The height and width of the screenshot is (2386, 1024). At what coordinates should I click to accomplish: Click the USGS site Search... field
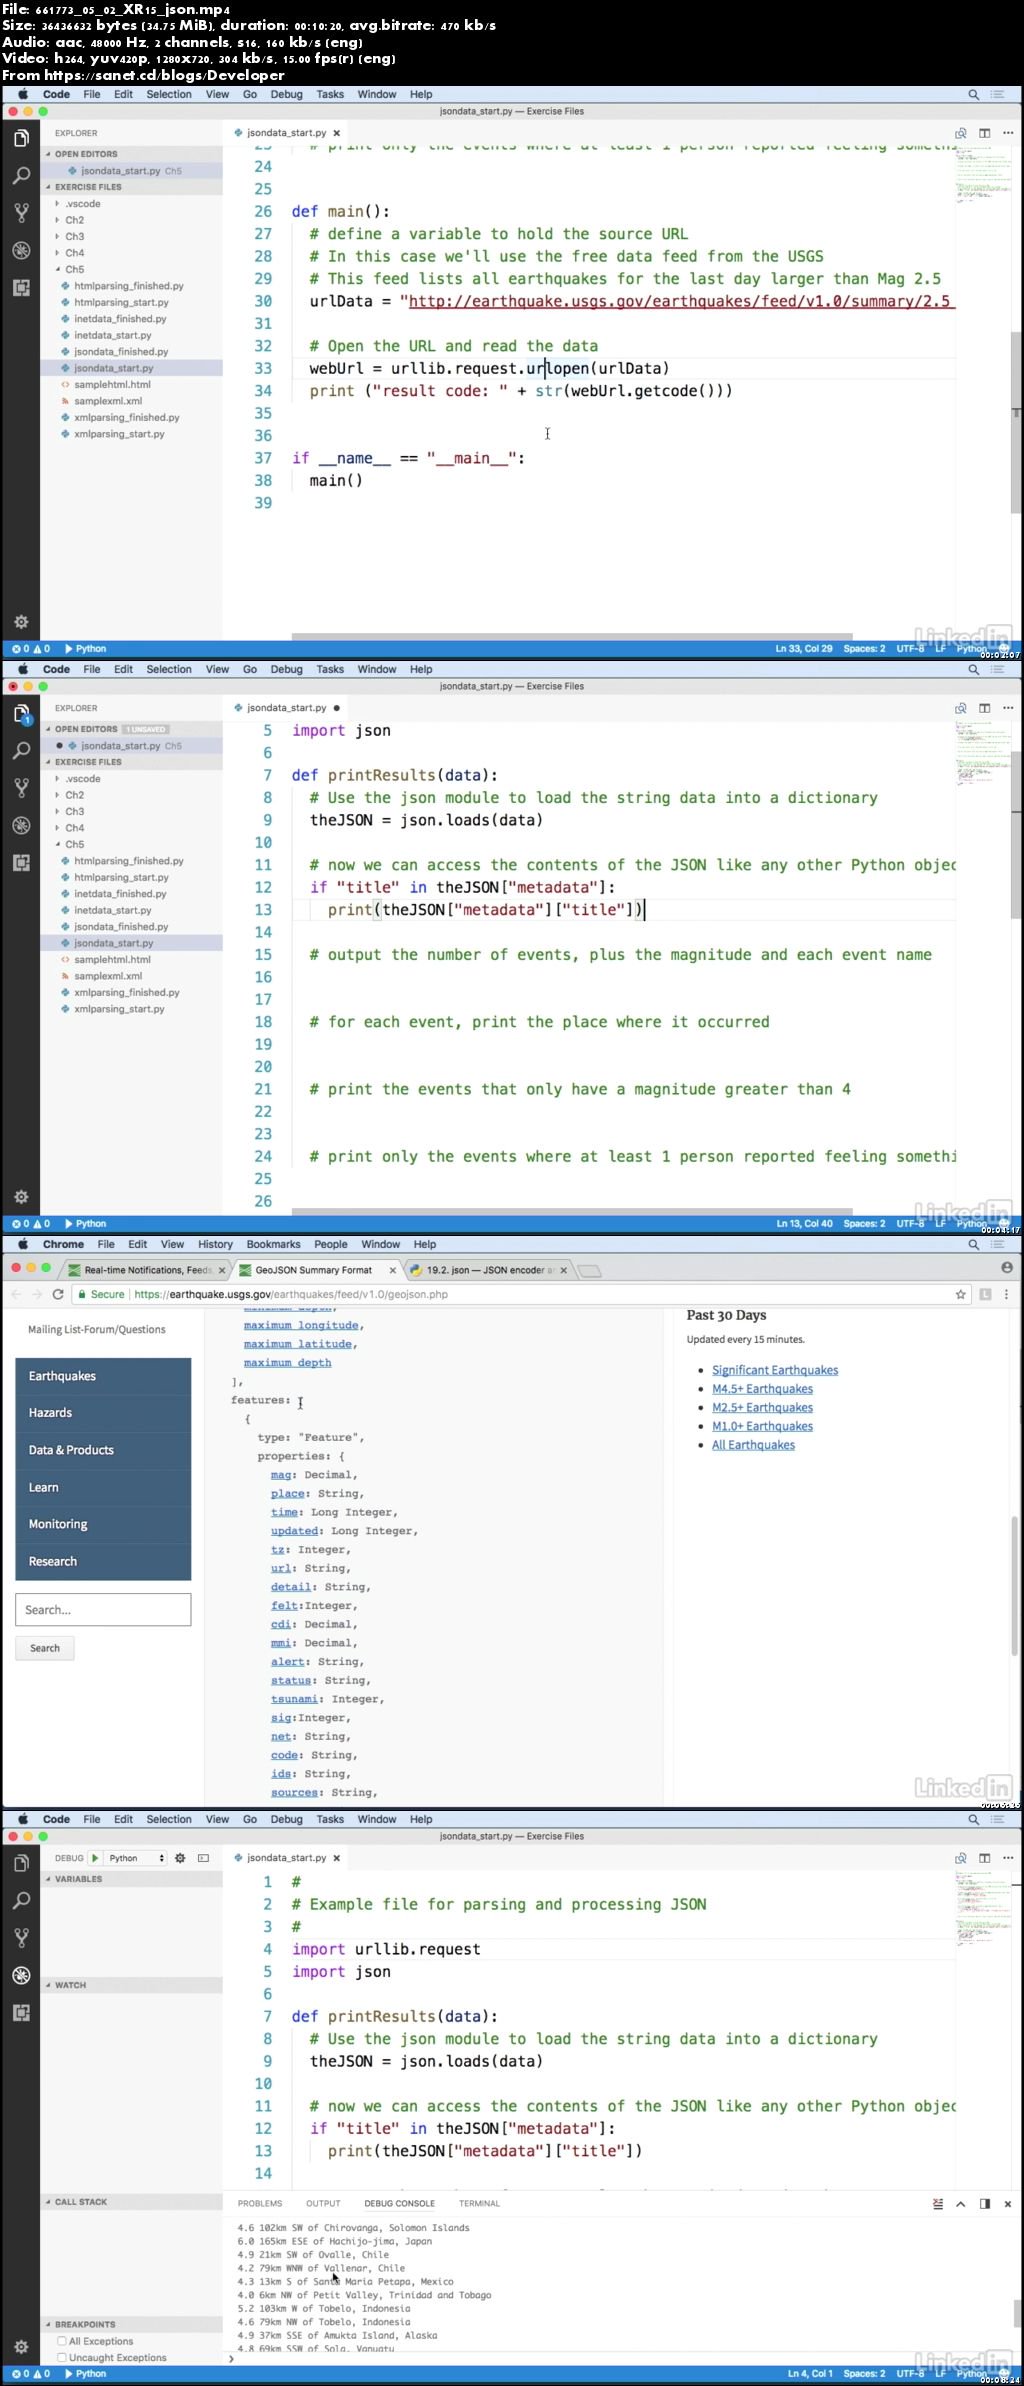pos(103,1610)
